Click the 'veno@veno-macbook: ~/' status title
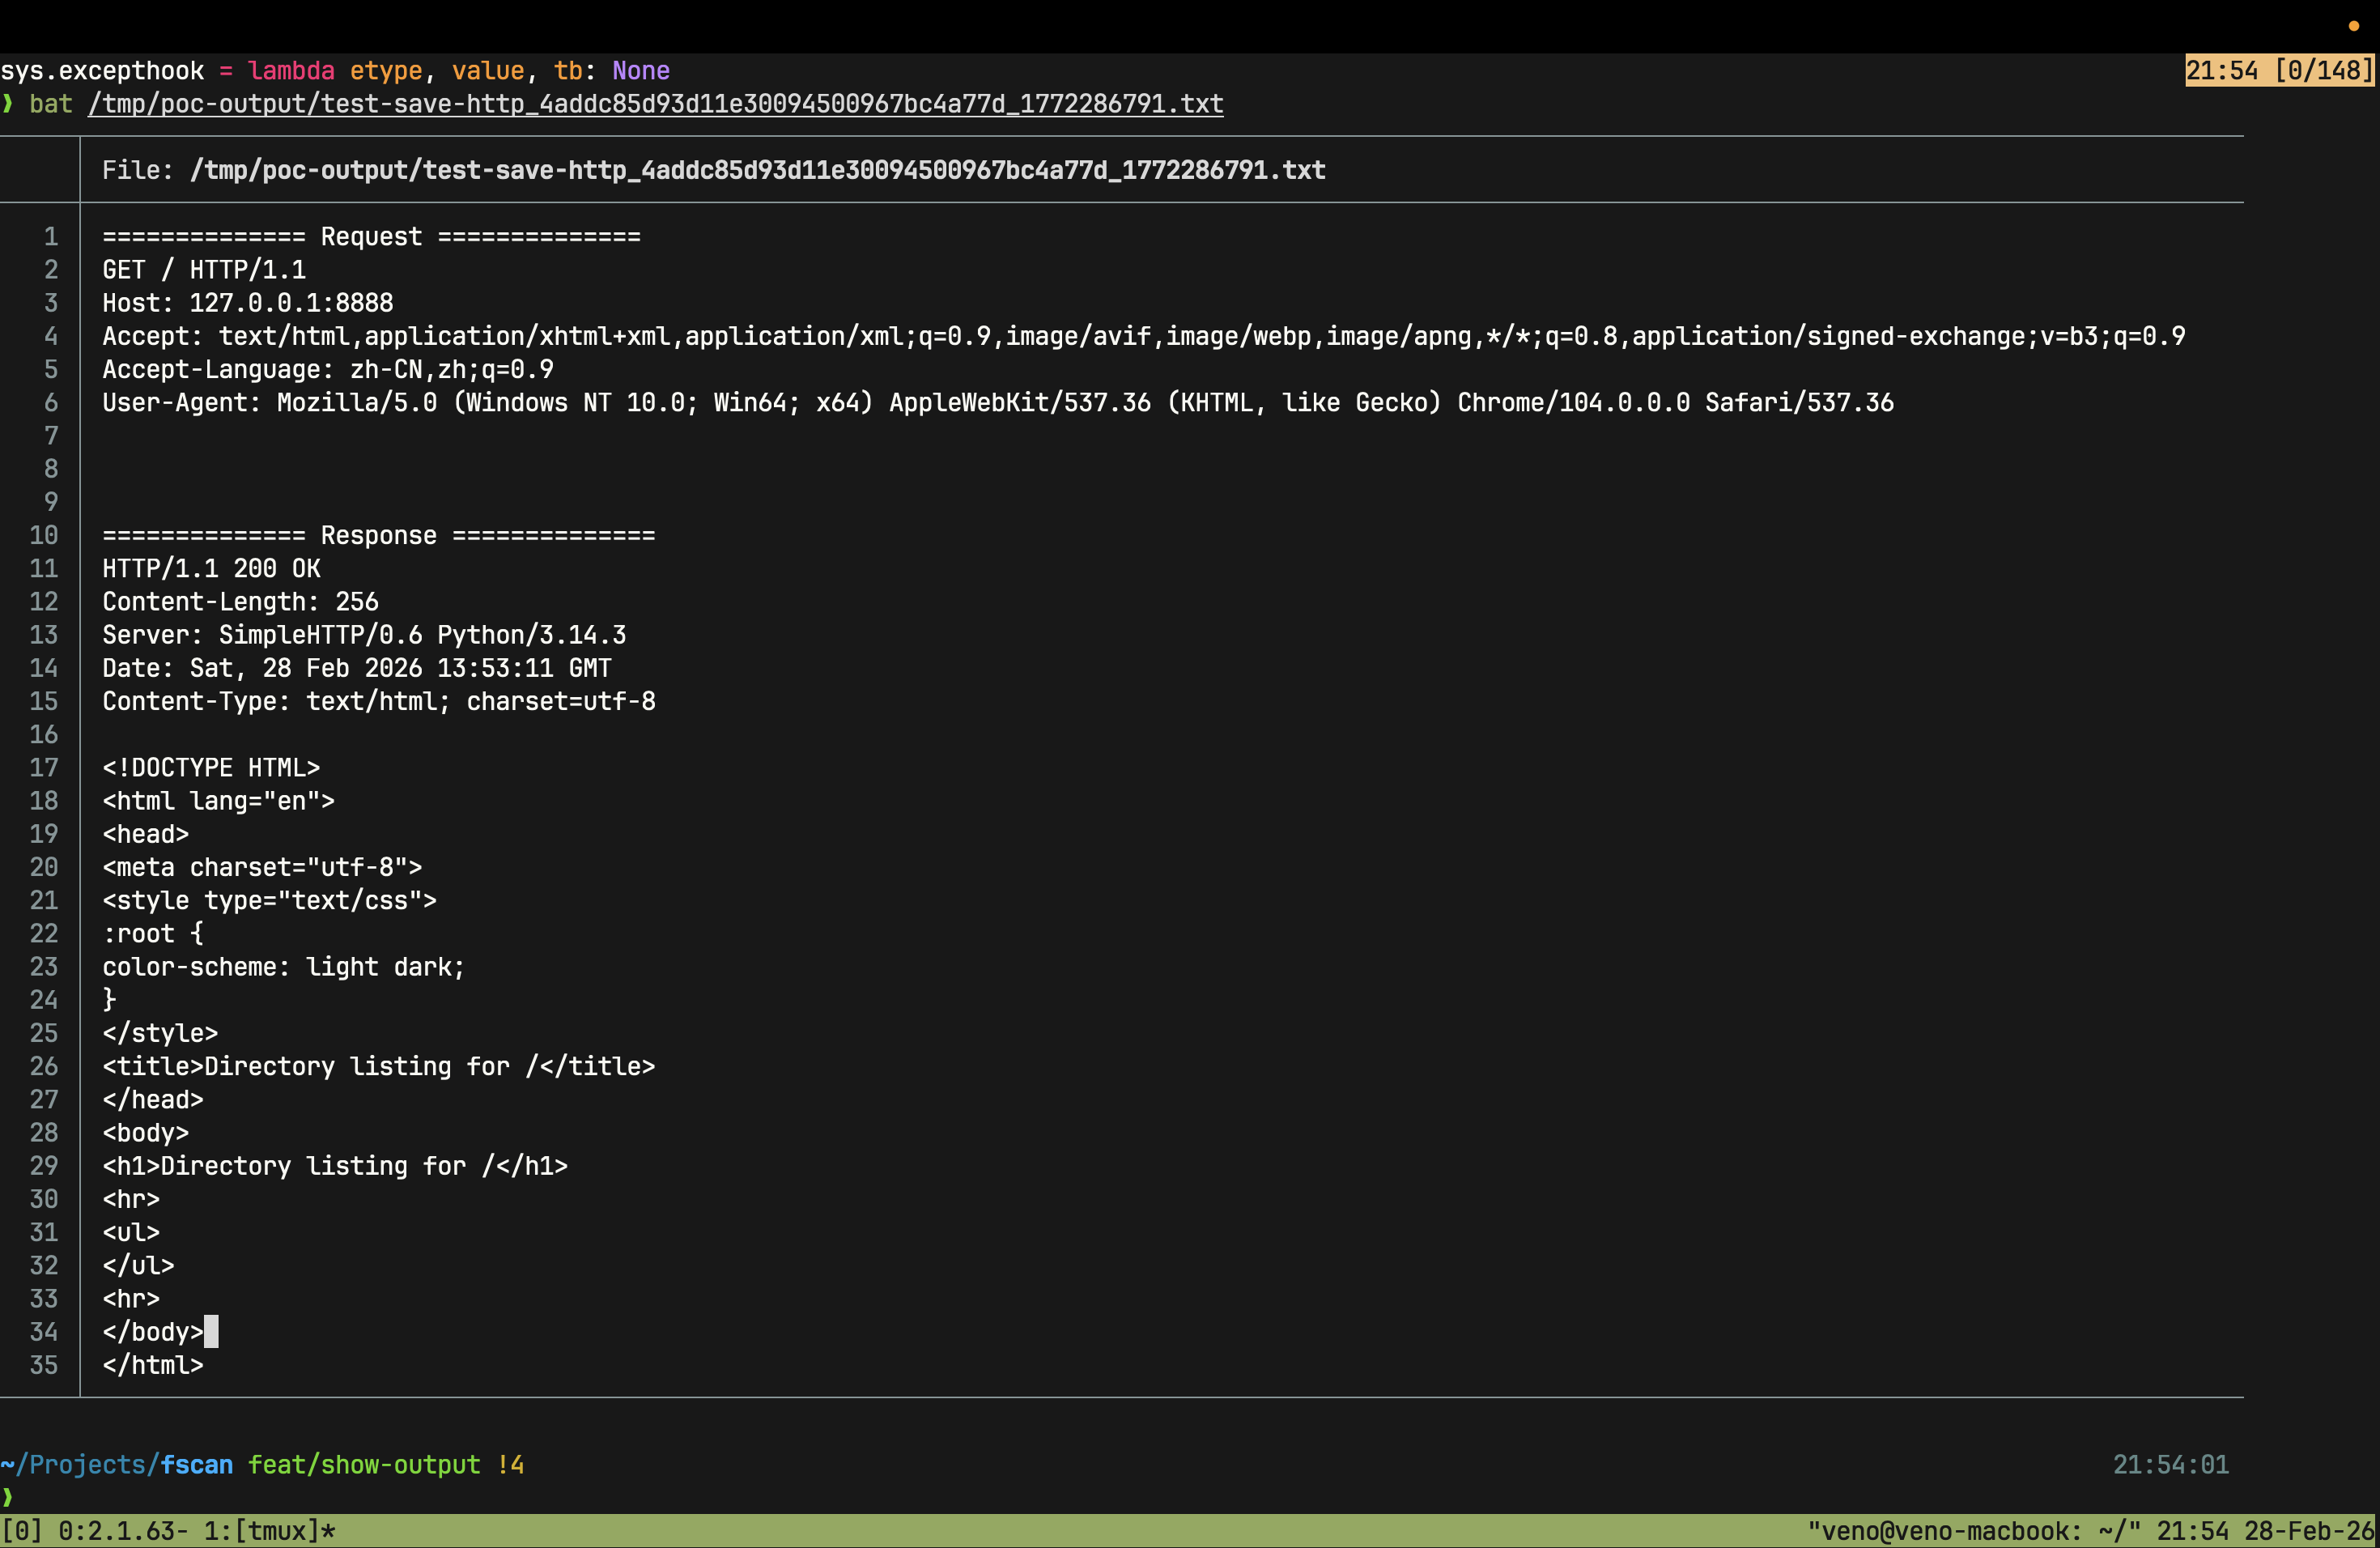Viewport: 2380px width, 1548px height. point(1974,1531)
